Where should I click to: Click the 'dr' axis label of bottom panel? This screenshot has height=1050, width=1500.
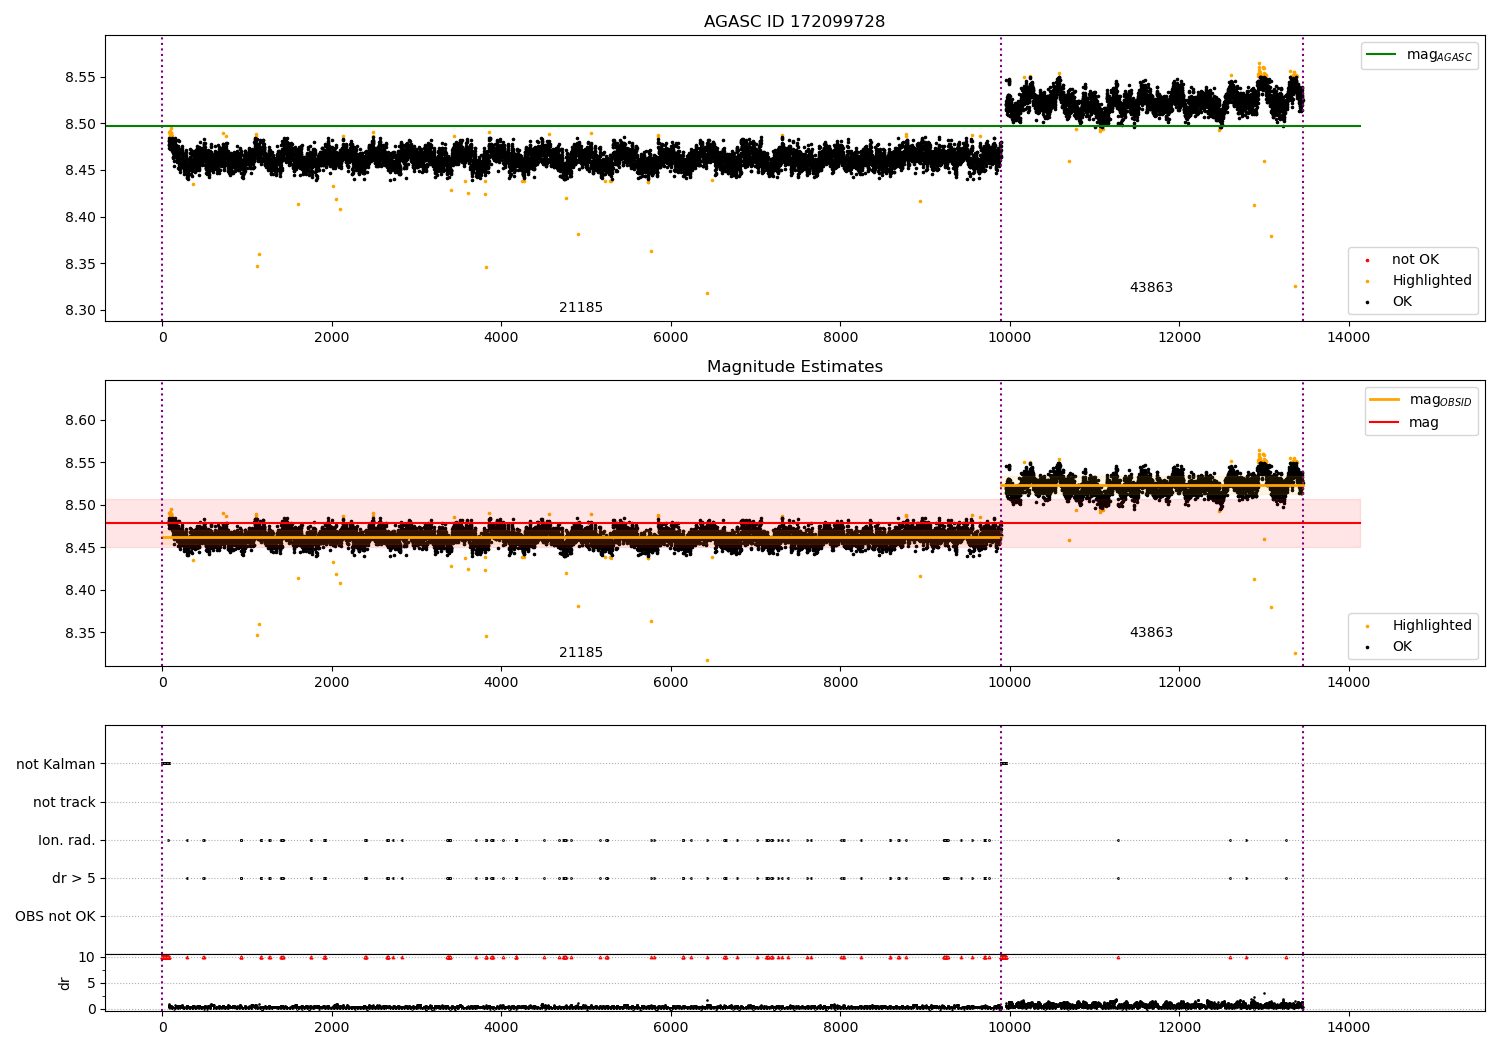point(65,983)
